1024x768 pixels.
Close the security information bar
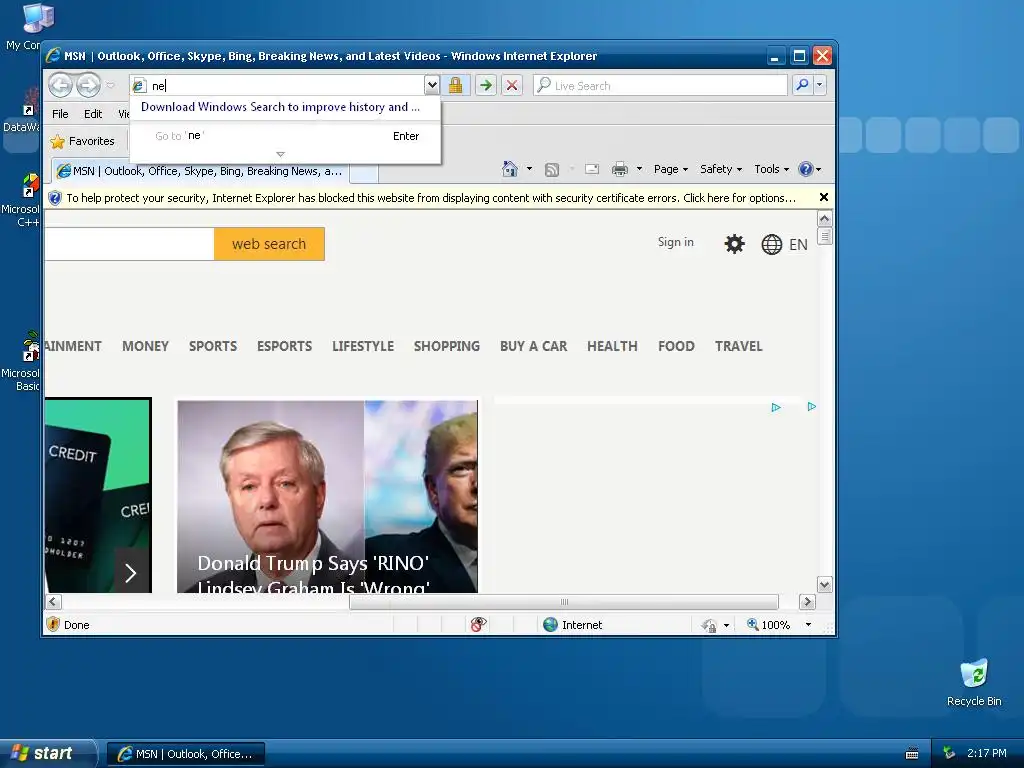pos(824,197)
